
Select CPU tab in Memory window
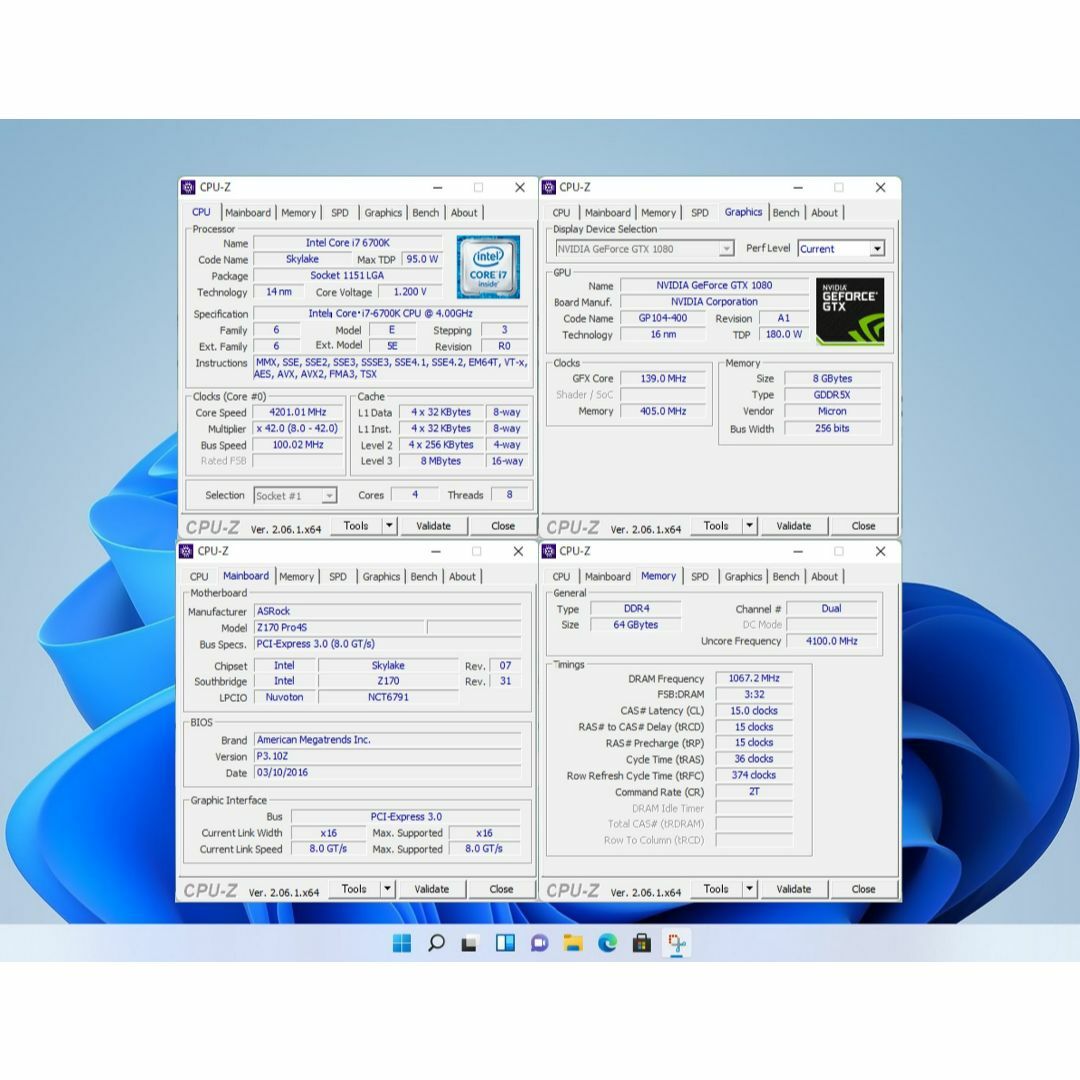point(561,577)
